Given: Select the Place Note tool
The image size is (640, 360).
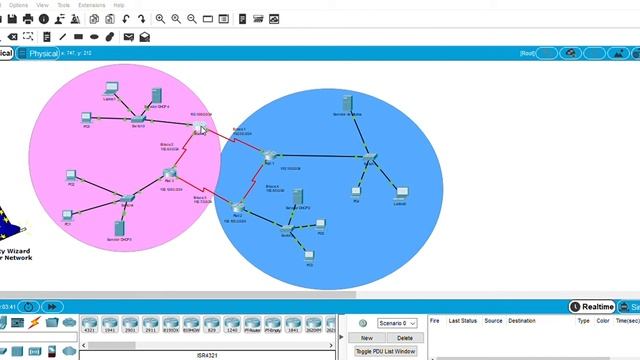Looking at the screenshot, I should point(47,37).
